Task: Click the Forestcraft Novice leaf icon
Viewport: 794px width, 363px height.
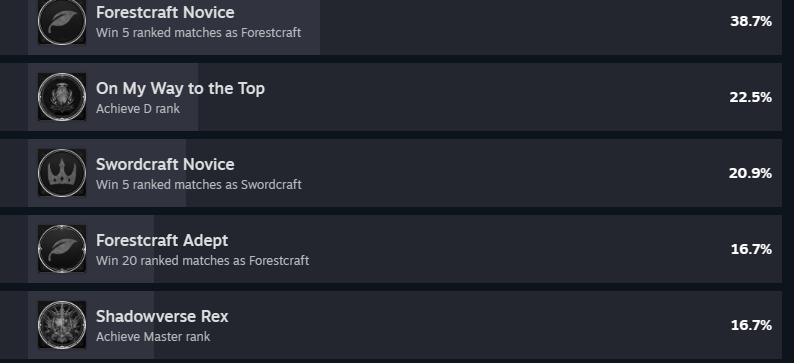Action: coord(62,21)
